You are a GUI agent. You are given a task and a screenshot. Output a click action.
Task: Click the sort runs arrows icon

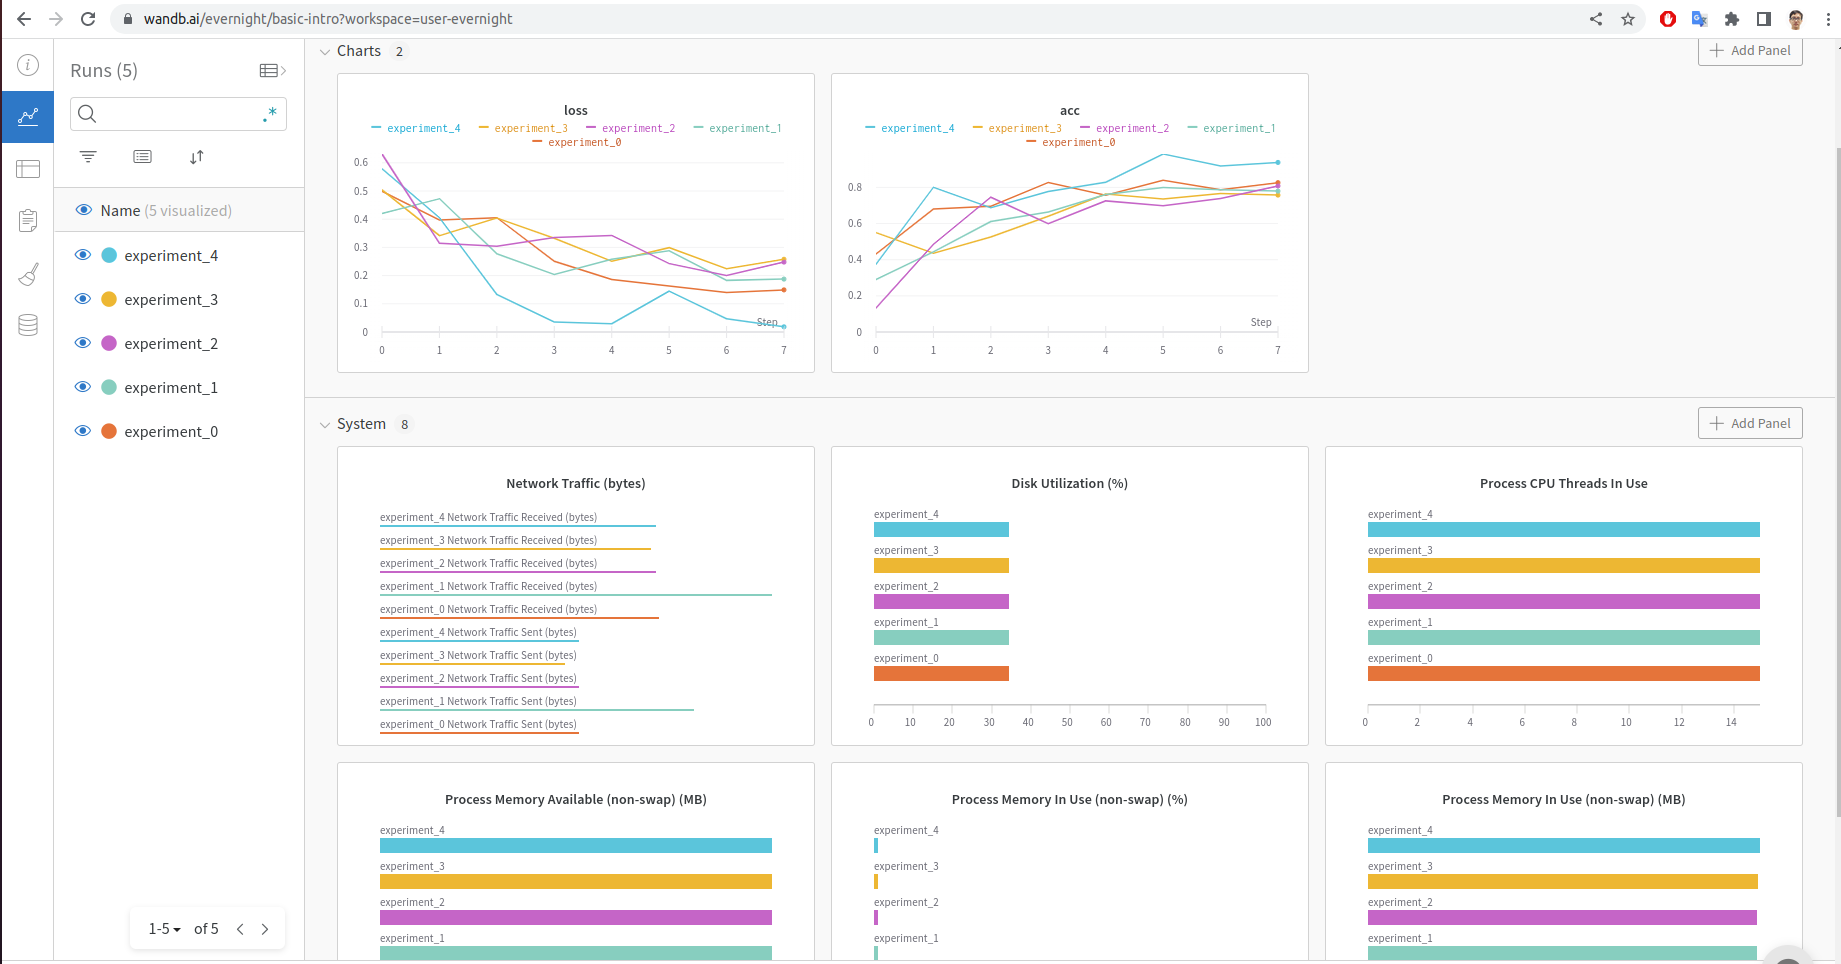[197, 157]
